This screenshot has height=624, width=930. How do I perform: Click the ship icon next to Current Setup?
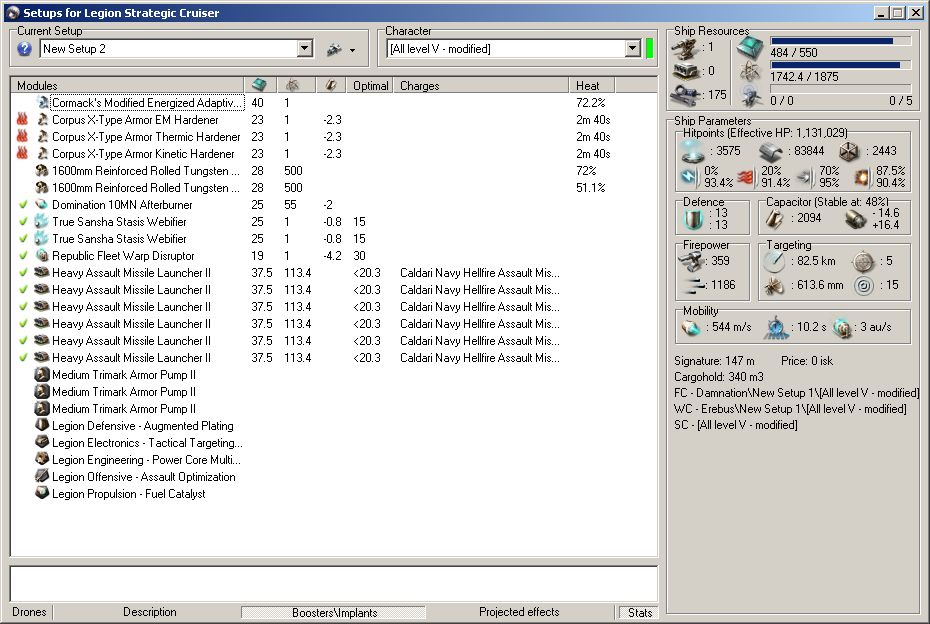(x=334, y=49)
